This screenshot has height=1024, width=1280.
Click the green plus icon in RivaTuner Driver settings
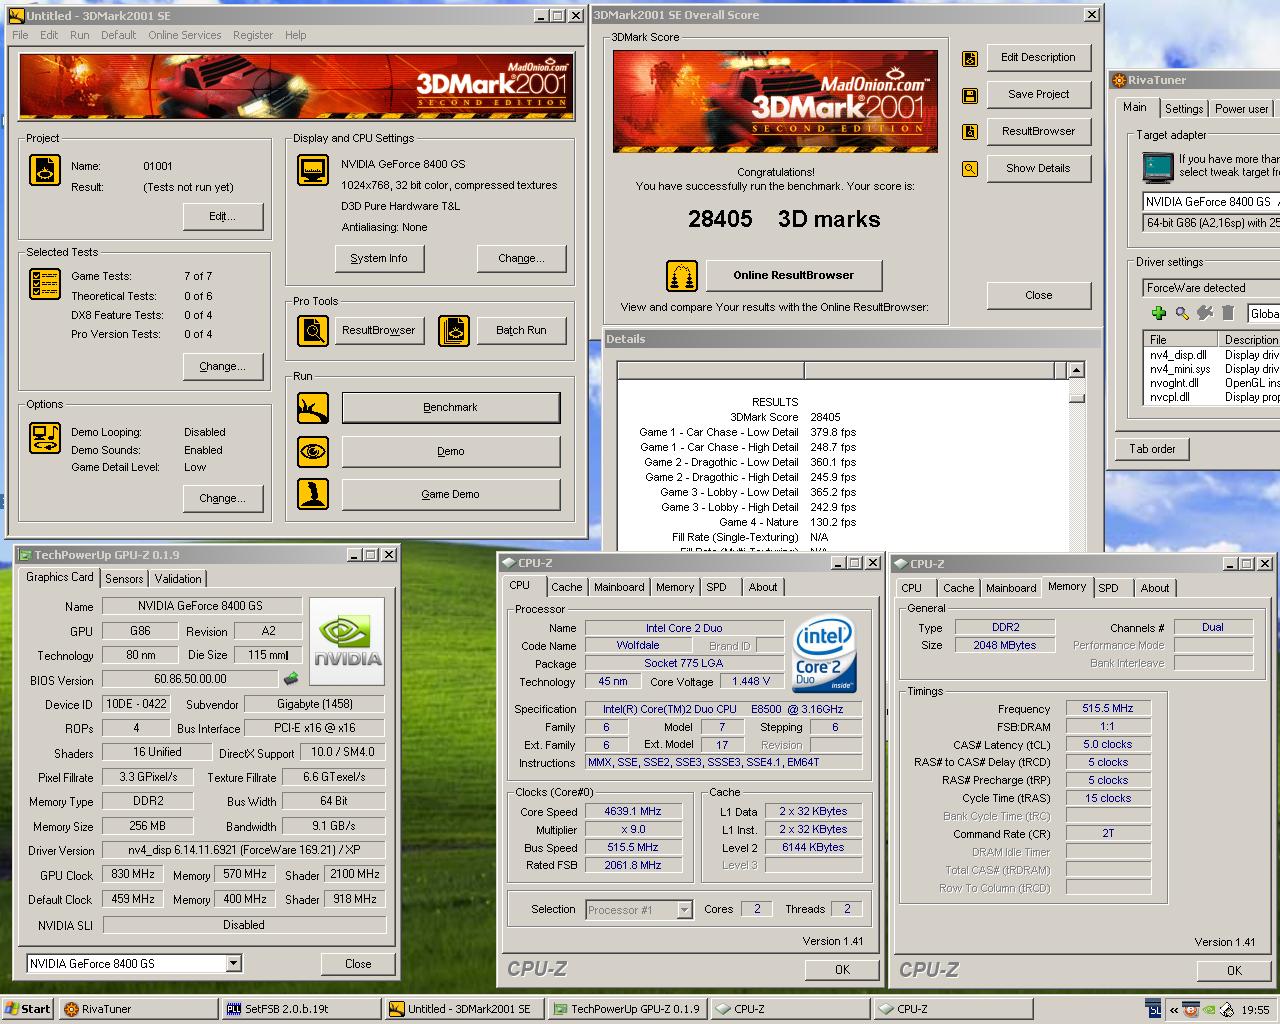tap(1158, 313)
